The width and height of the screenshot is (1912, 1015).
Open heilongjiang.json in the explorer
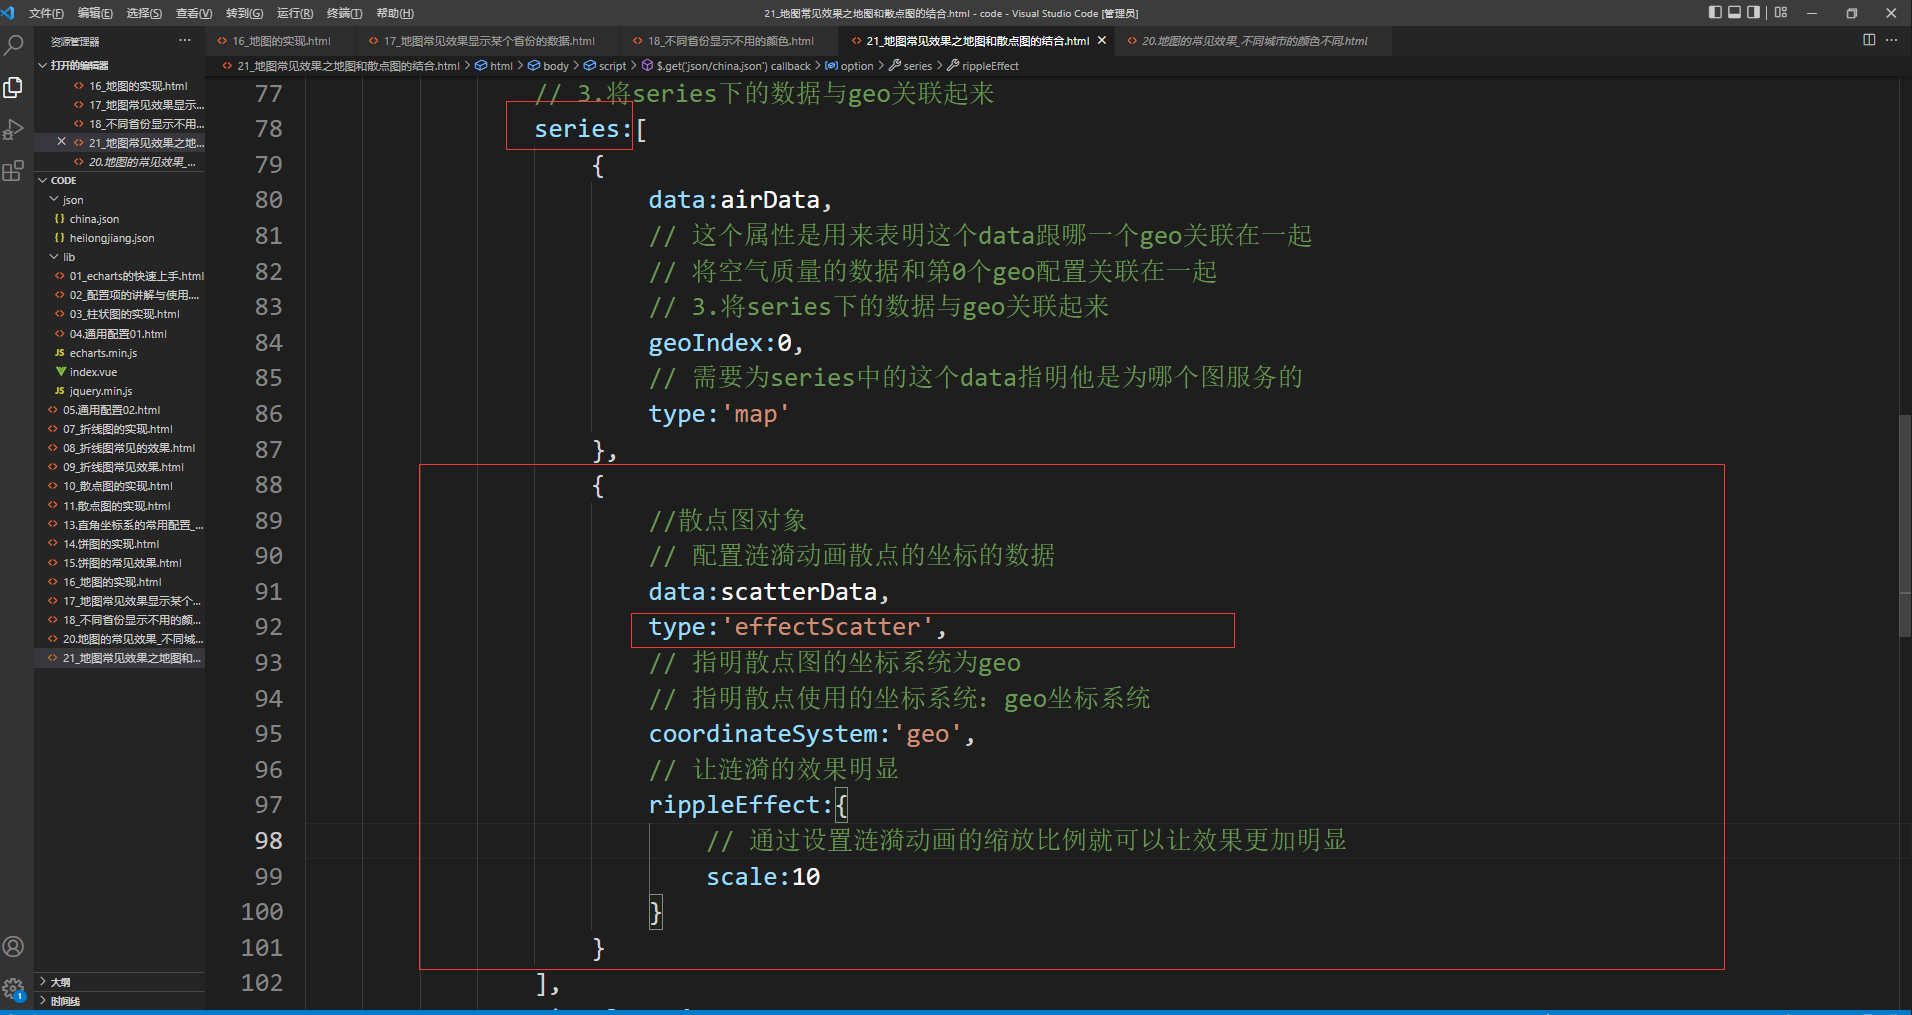coord(112,238)
